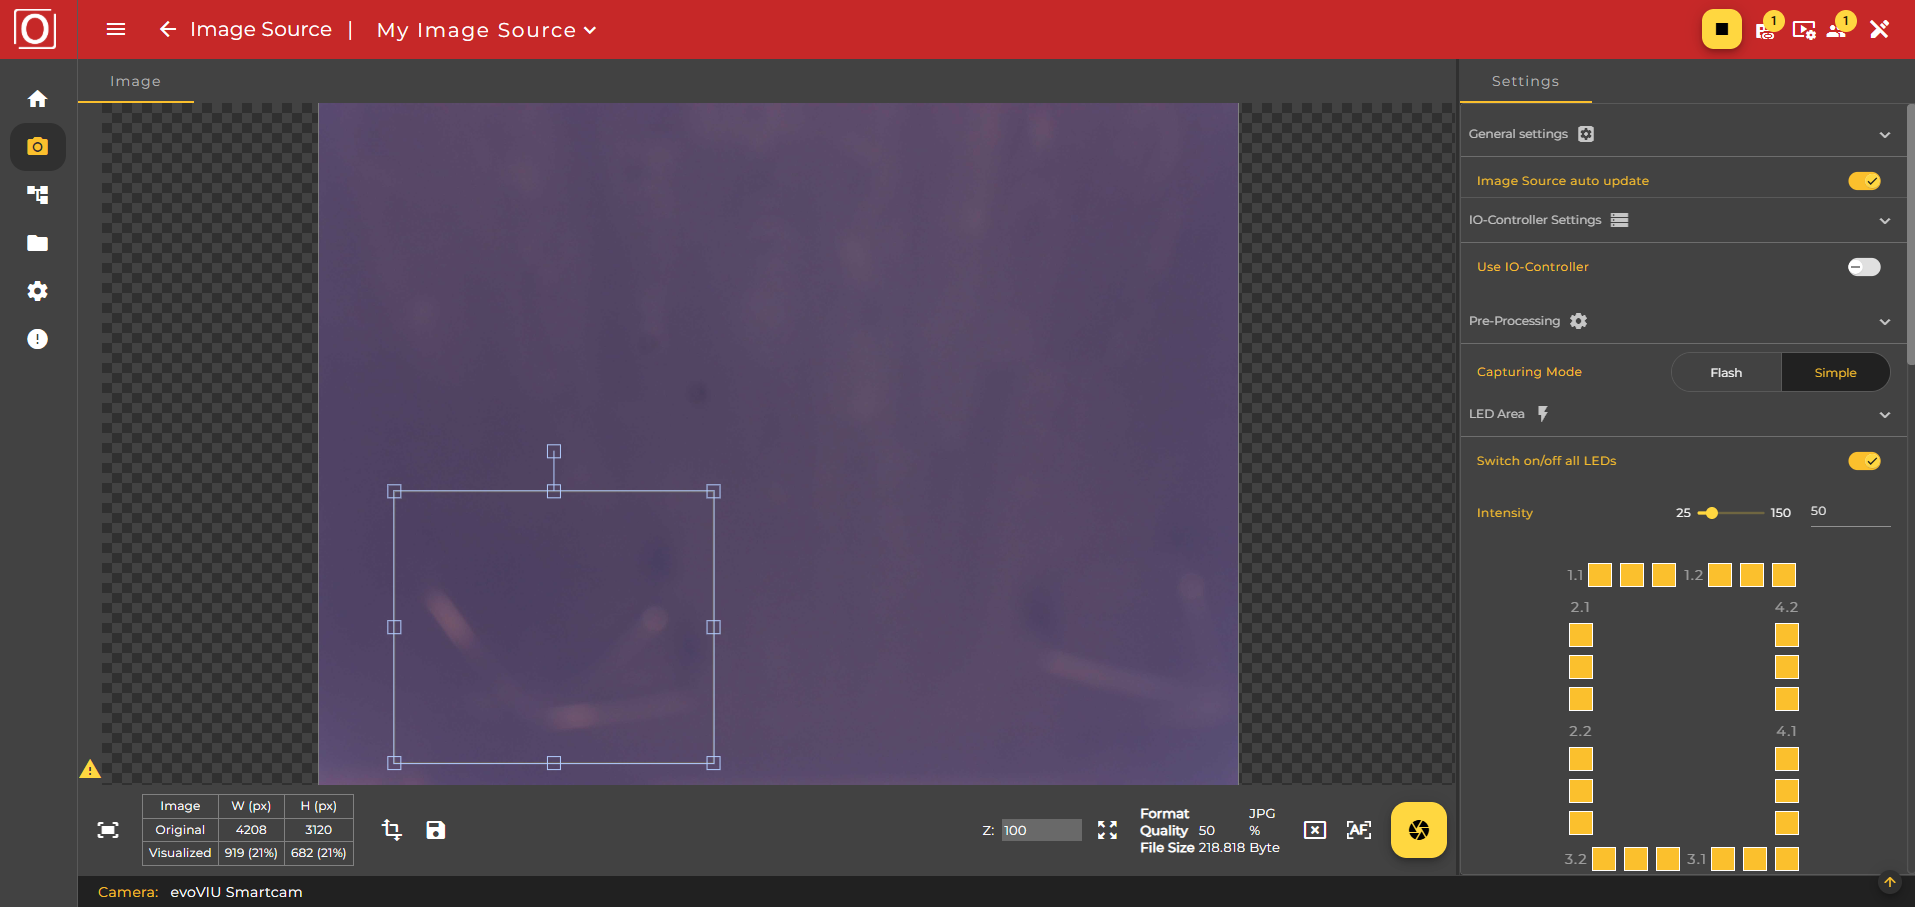Click the warning icon in the sidebar
The image size is (1915, 907).
[x=37, y=339]
